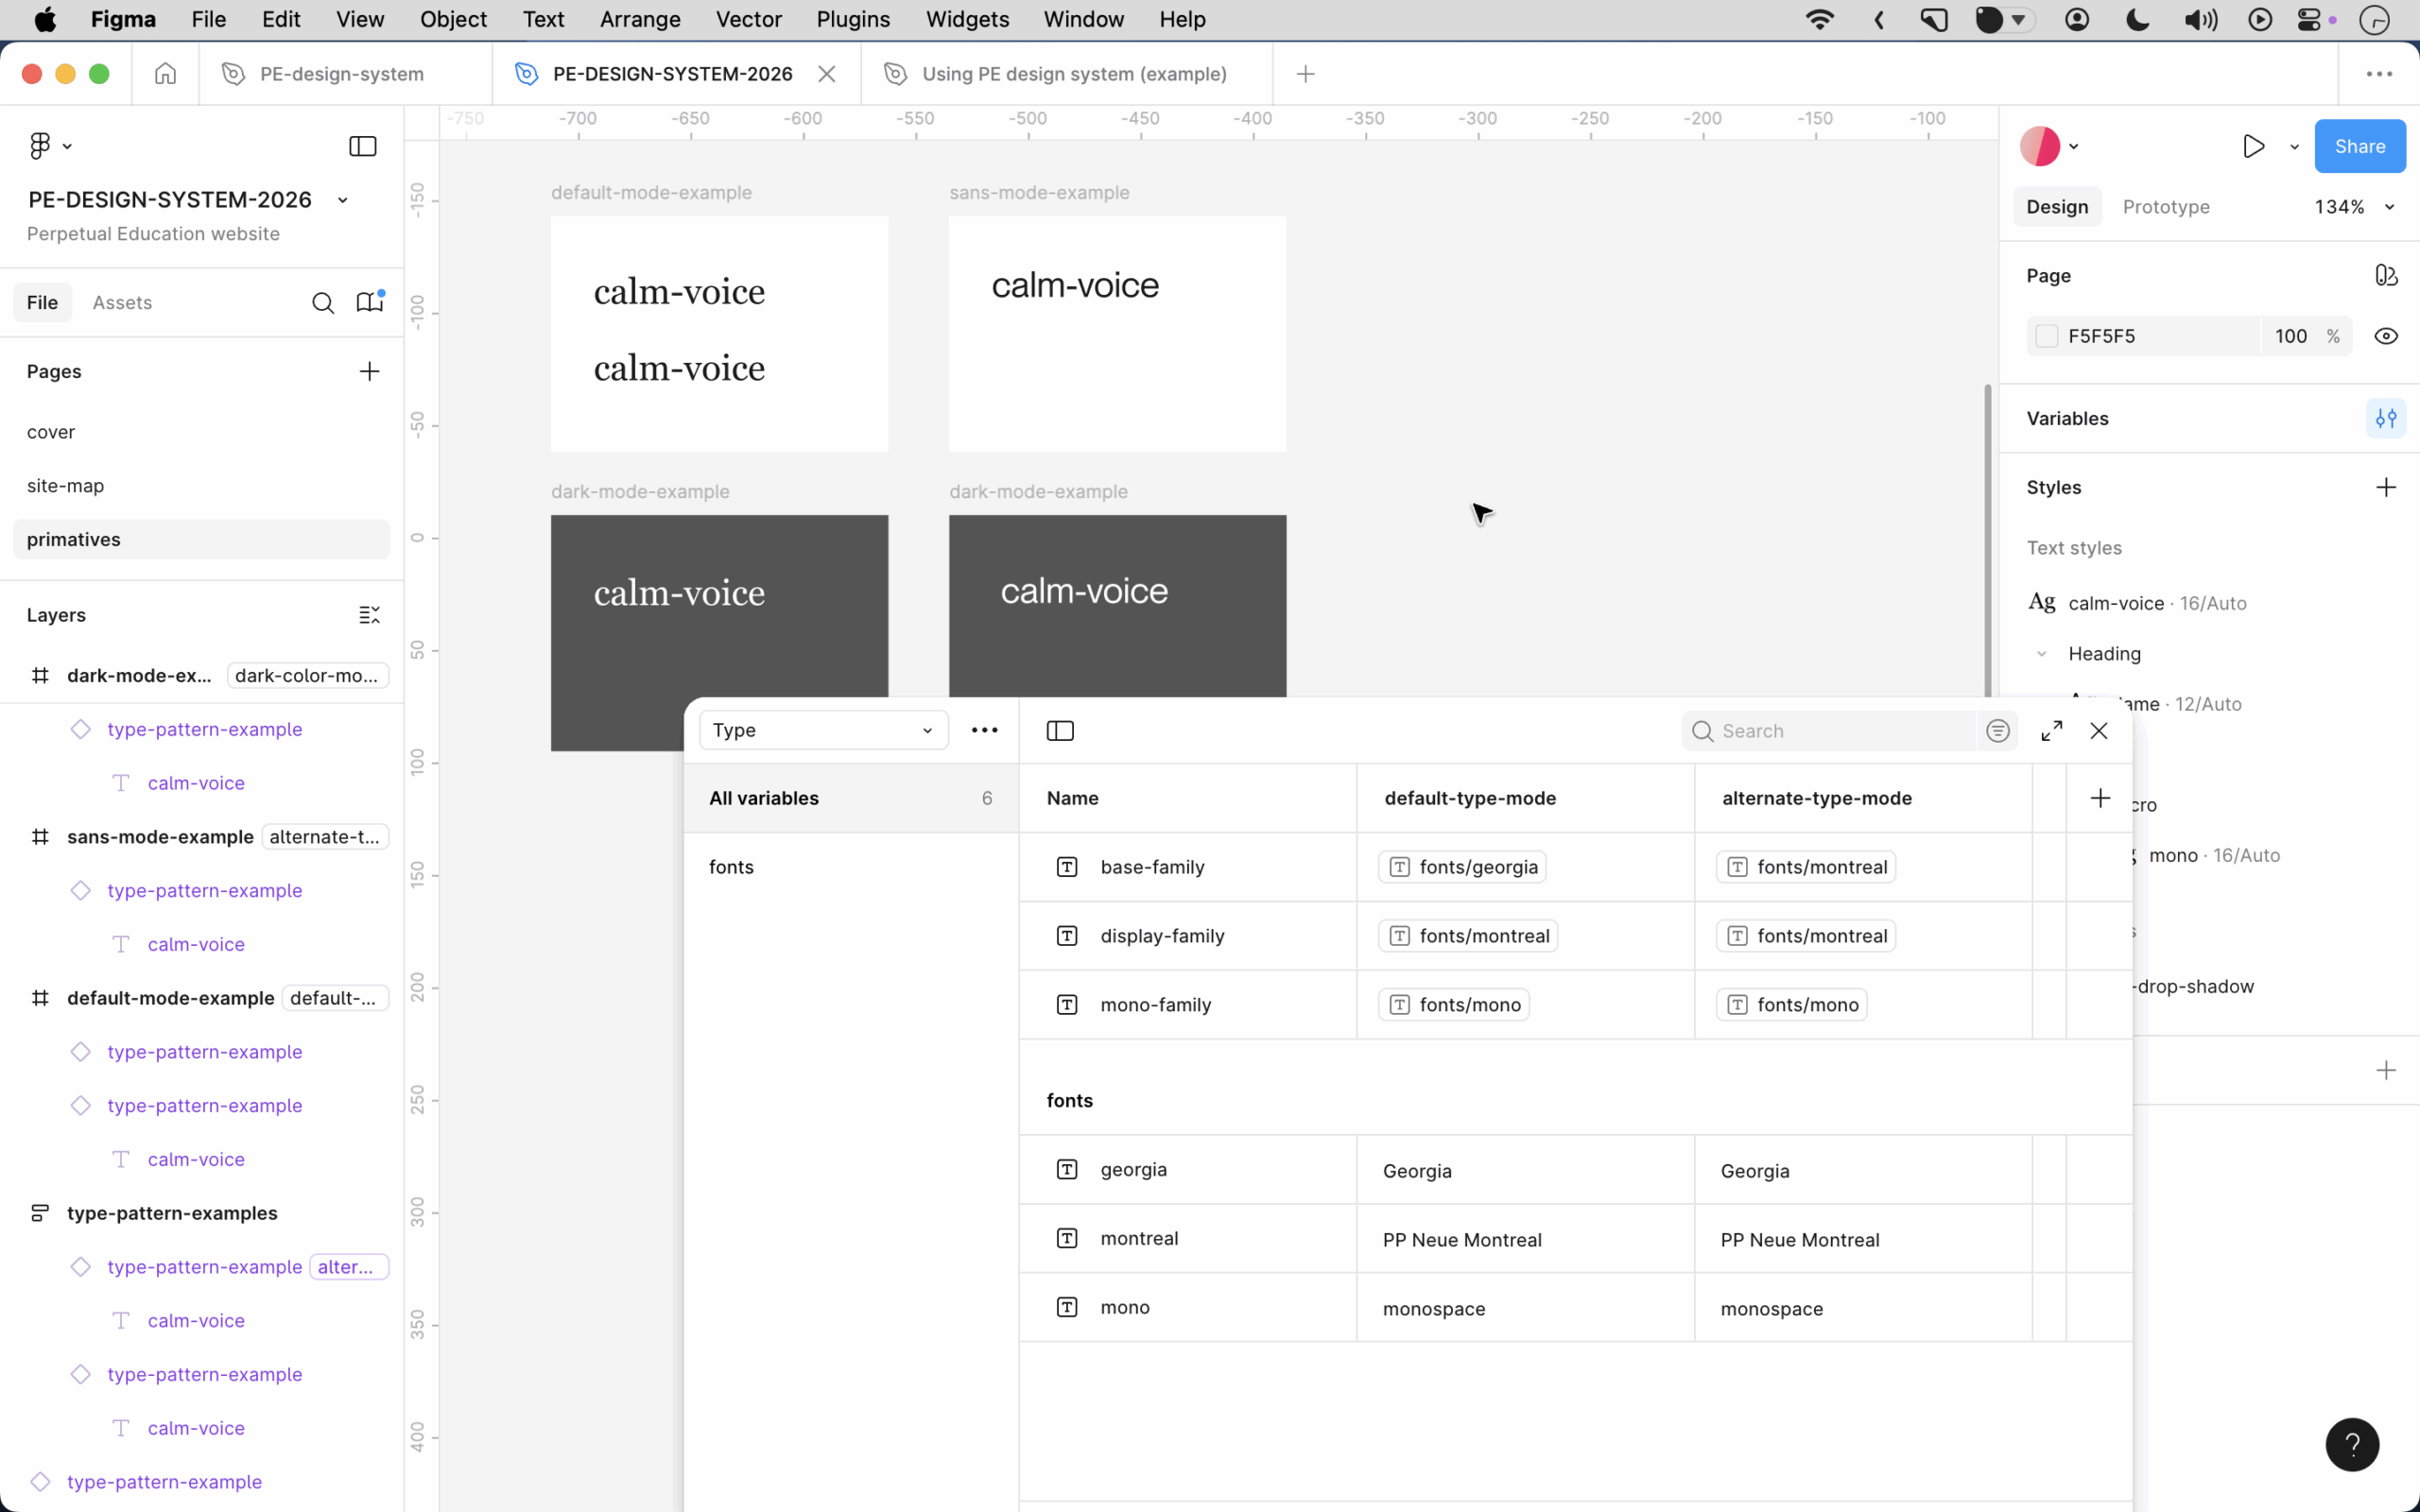Viewport: 2420px width, 1512px height.
Task: Switch to the Prototype tab
Action: (x=2165, y=207)
